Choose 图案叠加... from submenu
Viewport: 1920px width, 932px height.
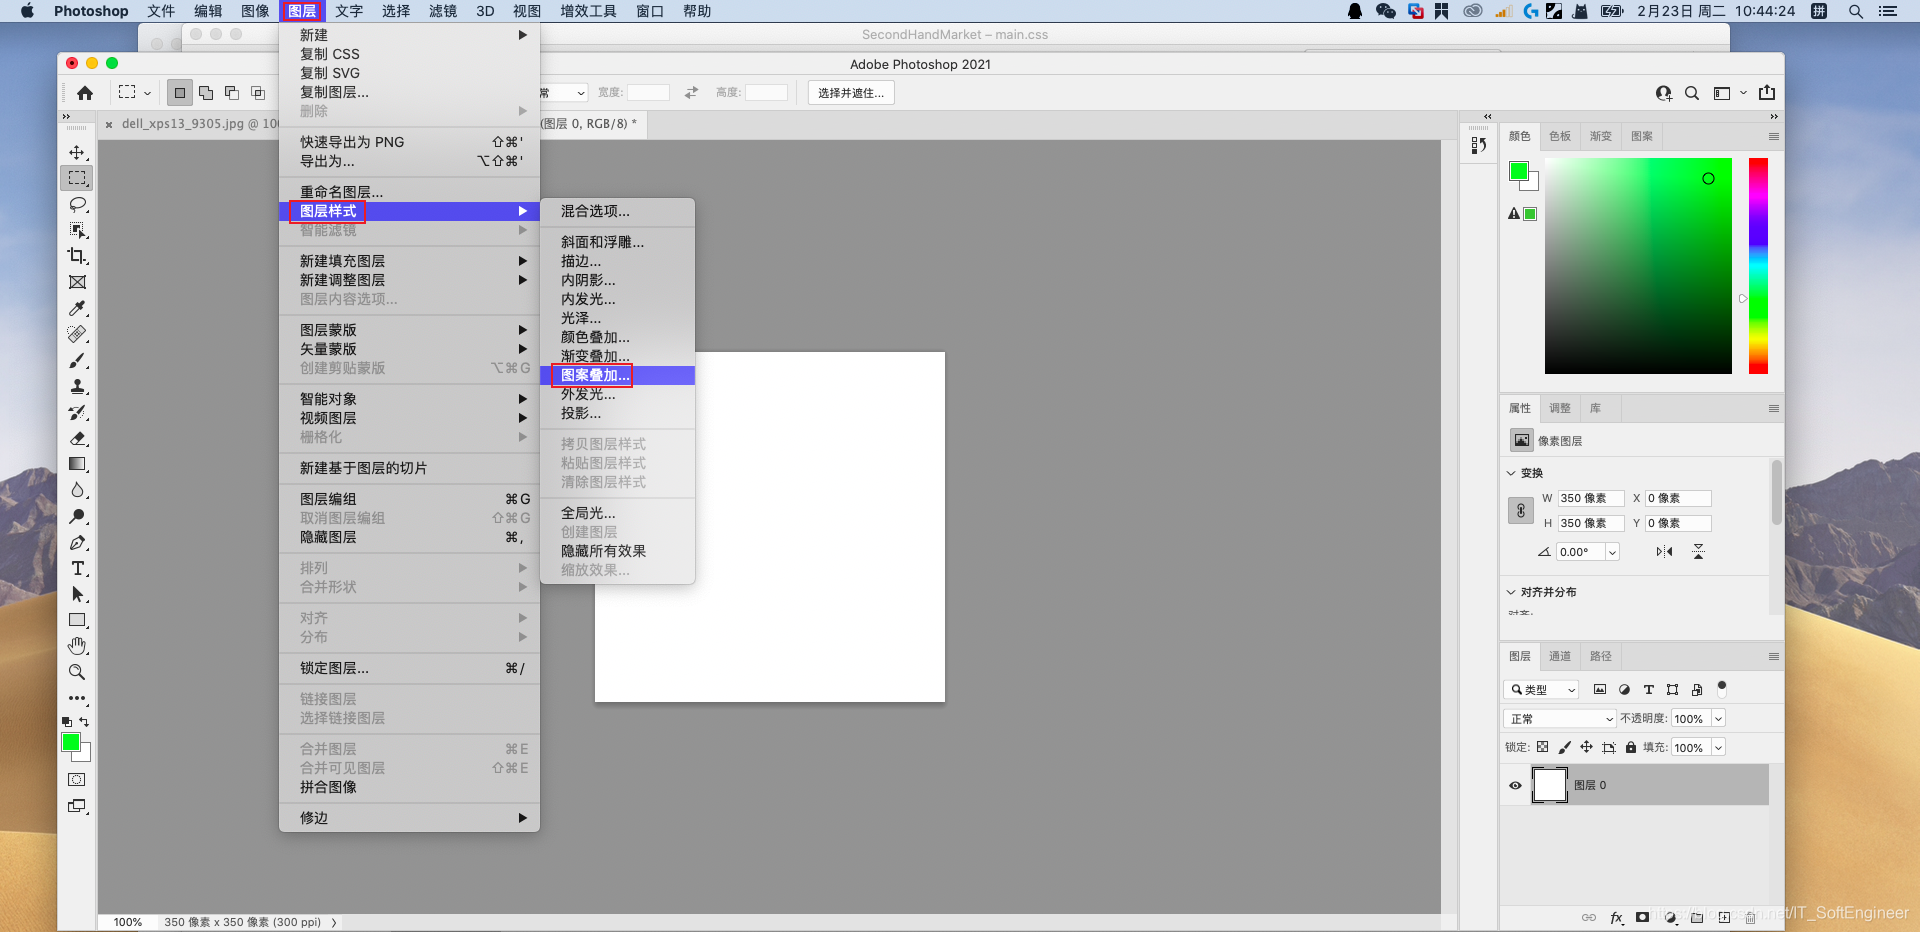pyautogui.click(x=617, y=376)
